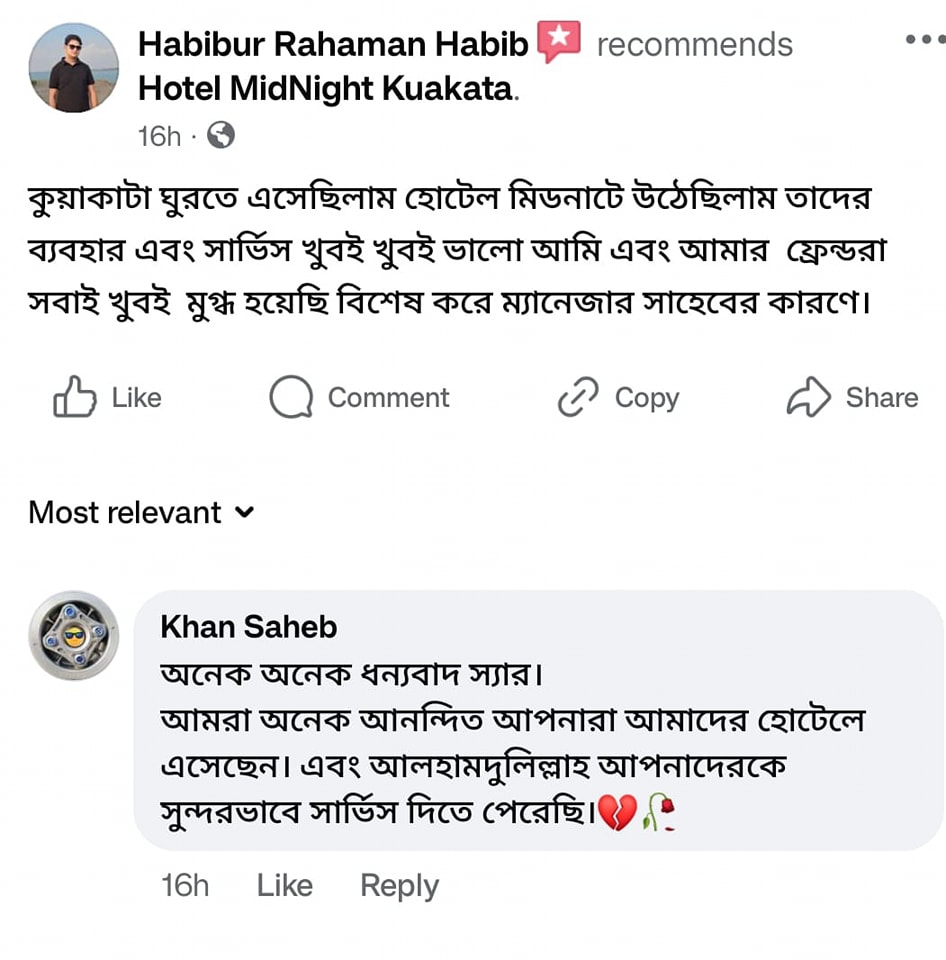The image size is (946, 960).
Task: Click the globe public-privacy icon
Action: pyautogui.click(x=220, y=135)
